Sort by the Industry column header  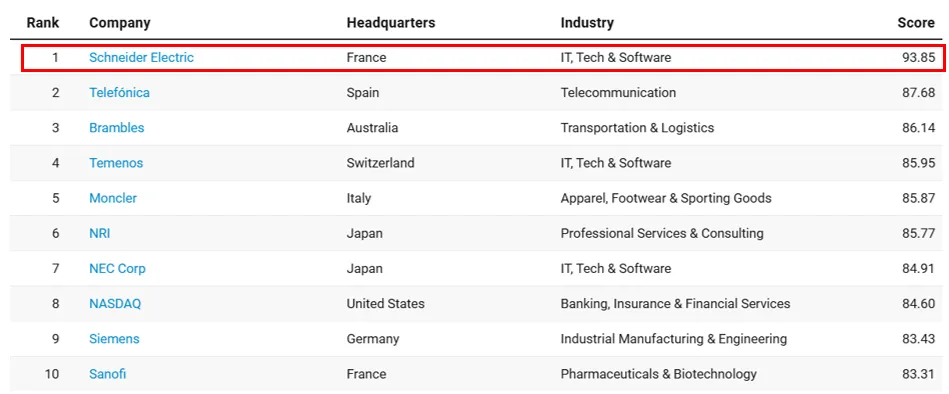coord(587,23)
